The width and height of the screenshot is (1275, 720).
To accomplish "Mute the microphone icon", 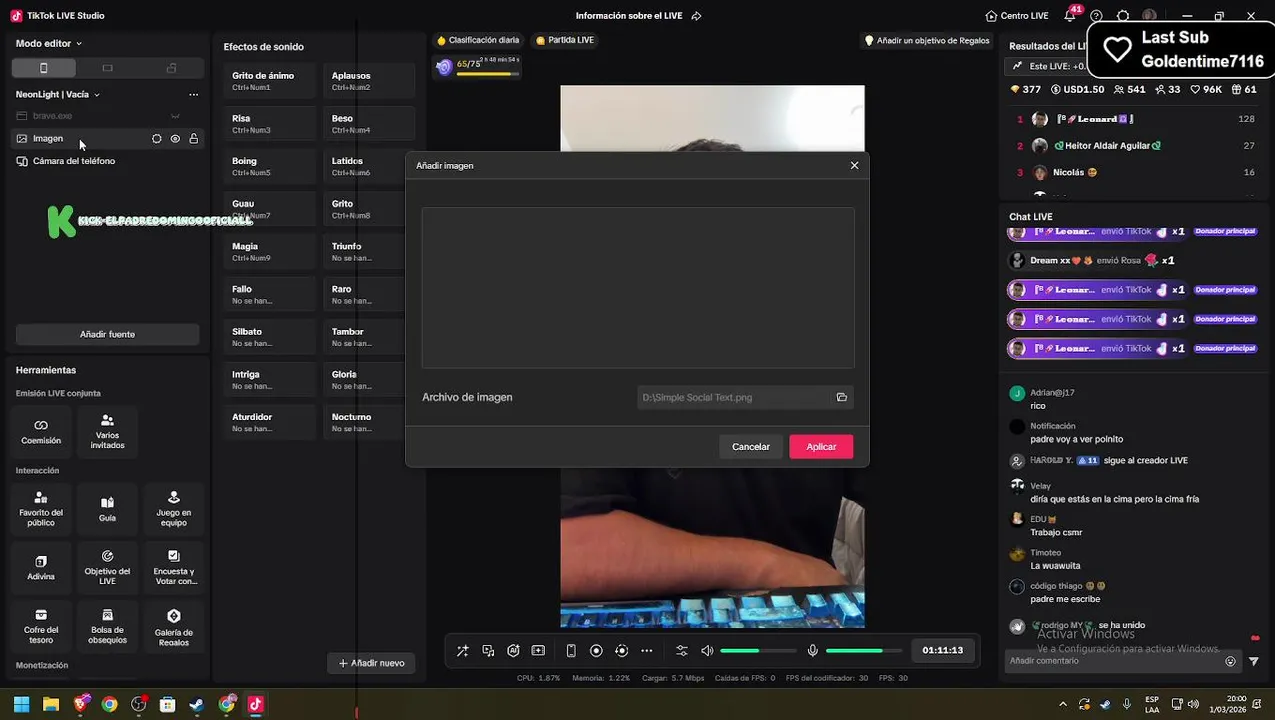I will (813, 651).
